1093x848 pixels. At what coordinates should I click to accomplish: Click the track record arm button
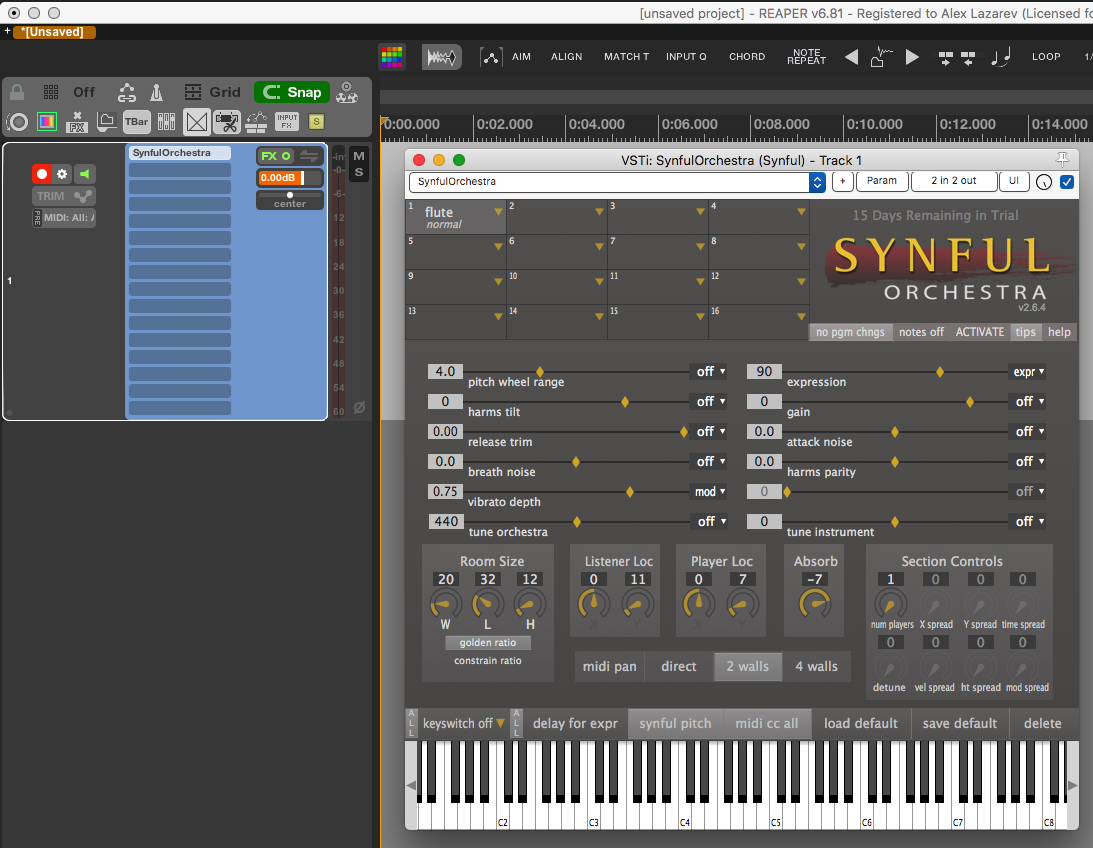41,174
